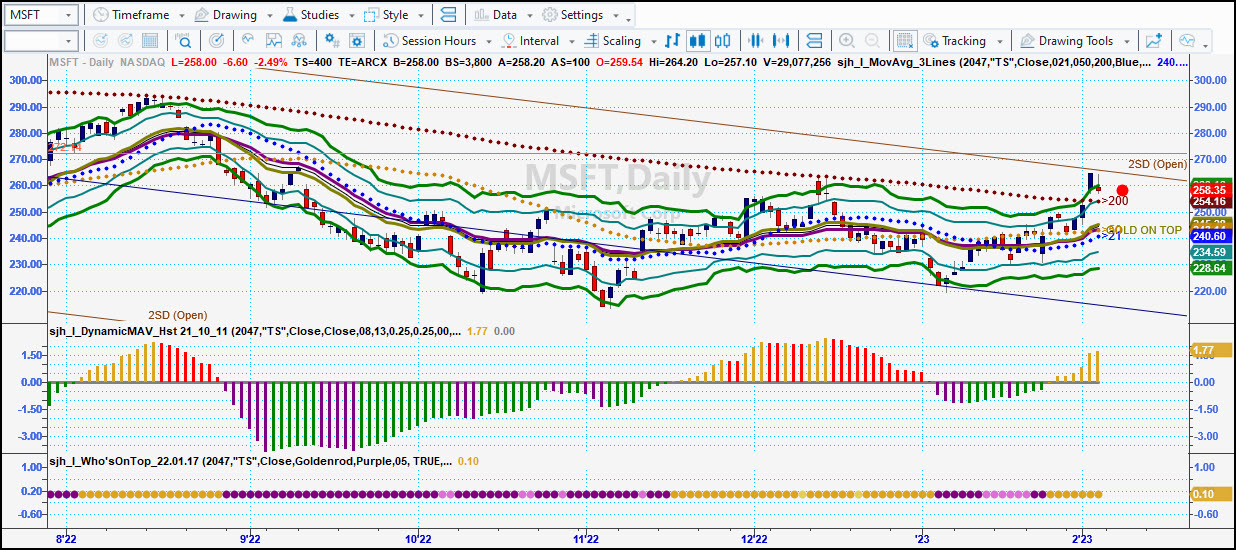Click the zoom in magnifier
Viewport: 1236px width, 550px height.
click(x=846, y=41)
